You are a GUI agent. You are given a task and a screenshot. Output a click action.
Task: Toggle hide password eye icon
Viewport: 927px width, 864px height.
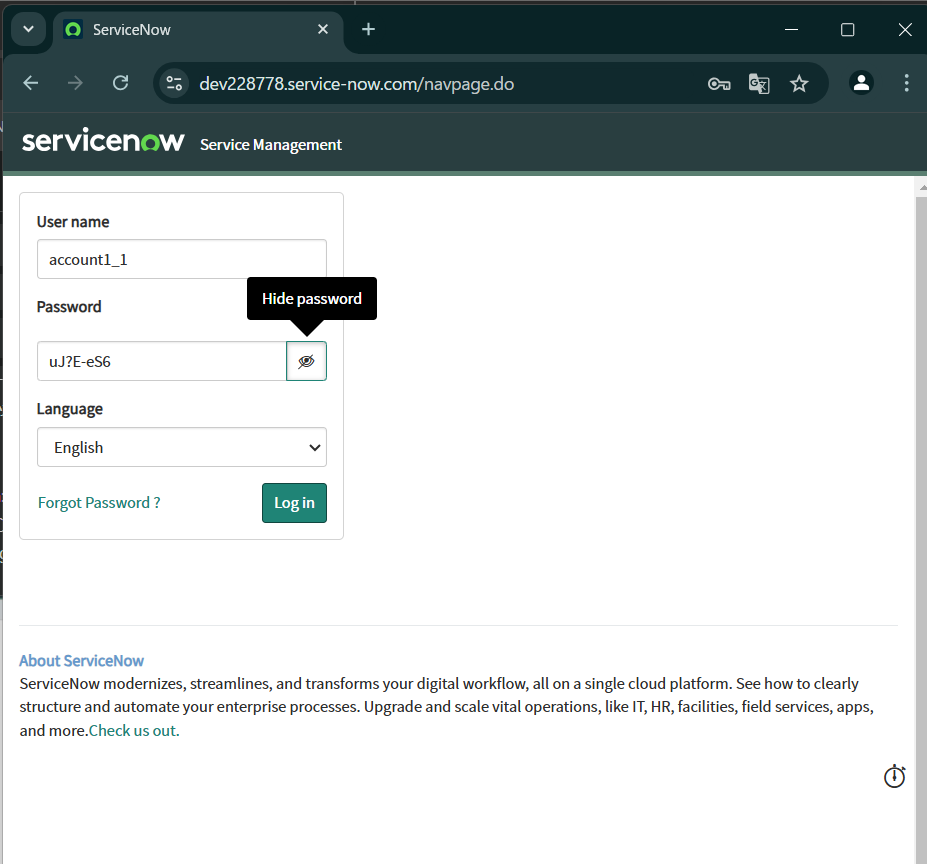(x=306, y=361)
